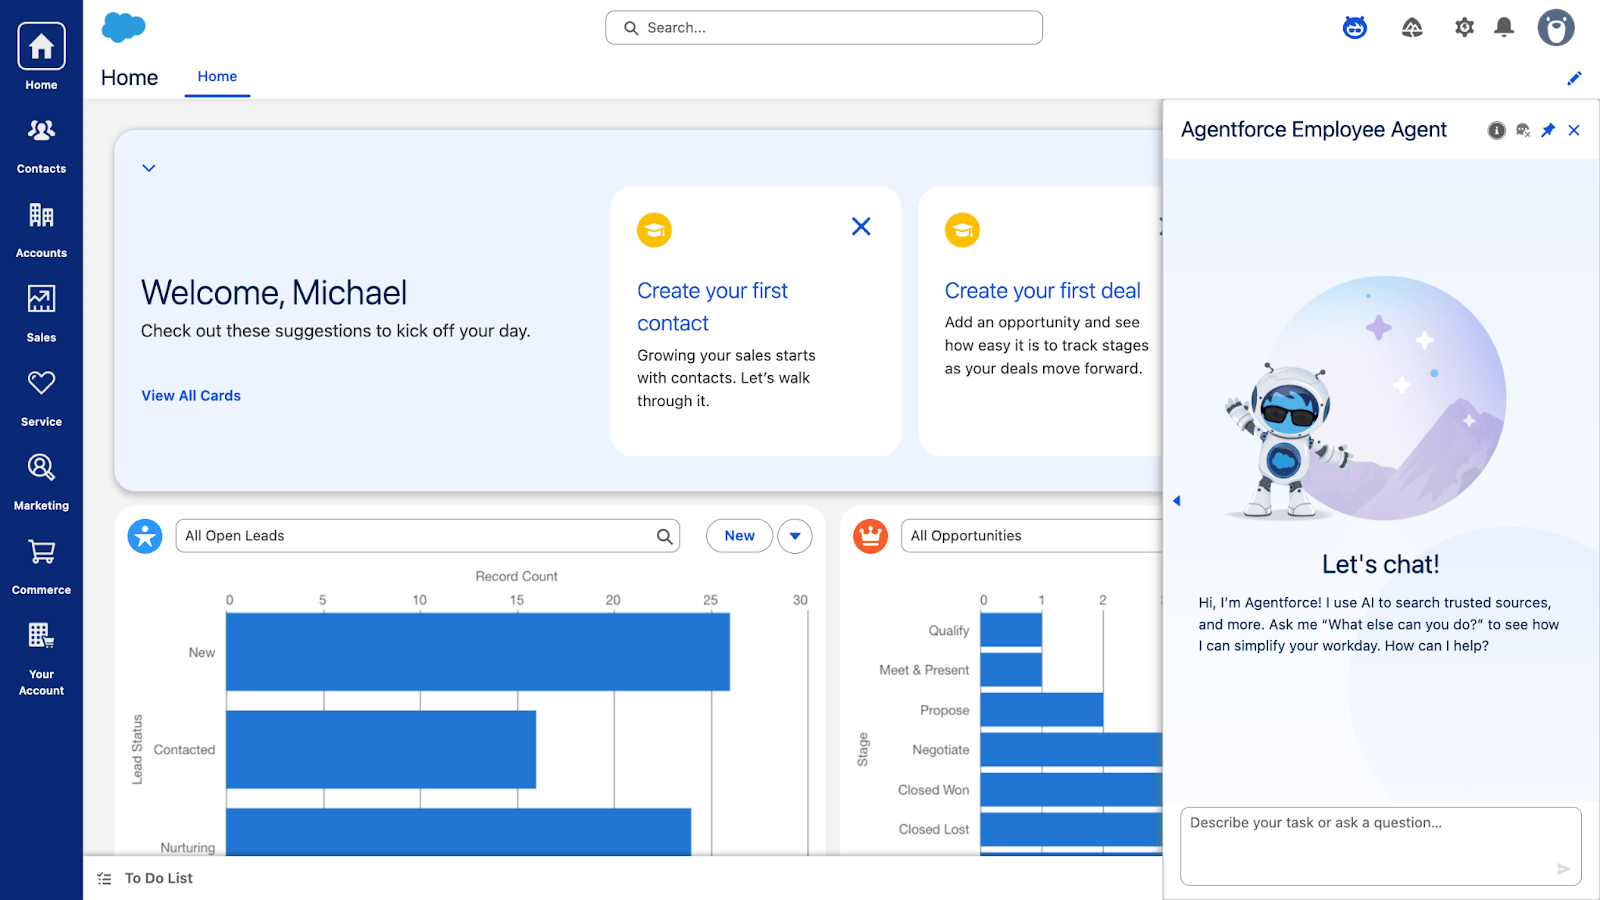Toggle pin on Agentforce panel
Screen dimensions: 1600x900
click(1548, 130)
